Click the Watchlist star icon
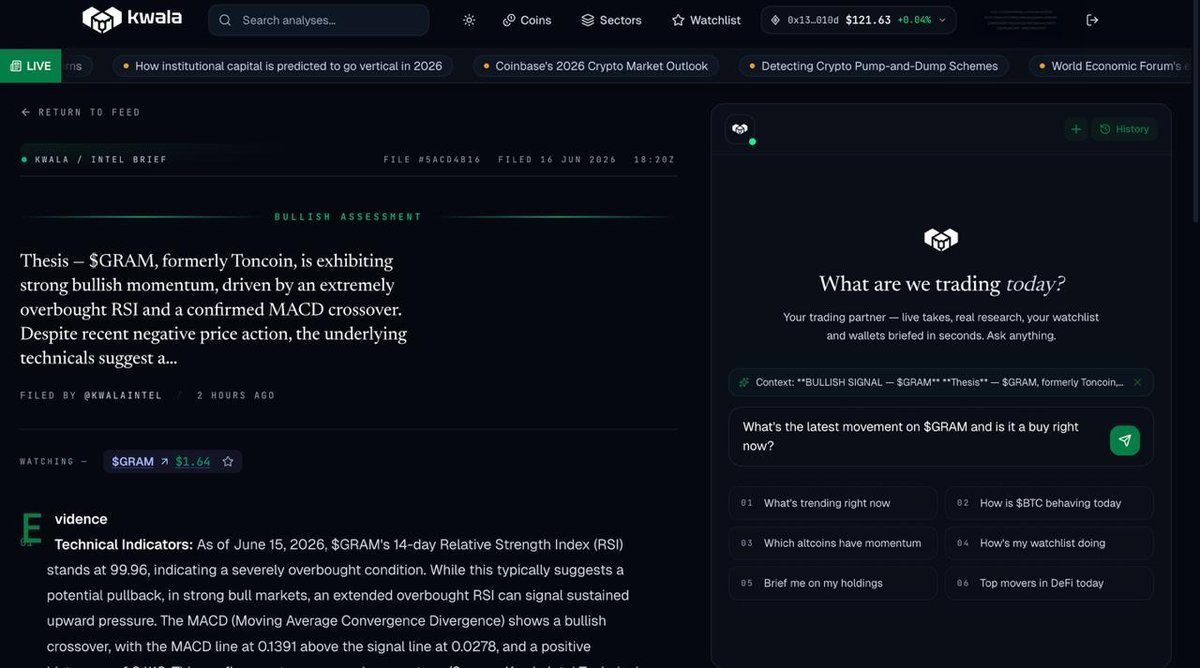The image size is (1200, 668). (678, 20)
